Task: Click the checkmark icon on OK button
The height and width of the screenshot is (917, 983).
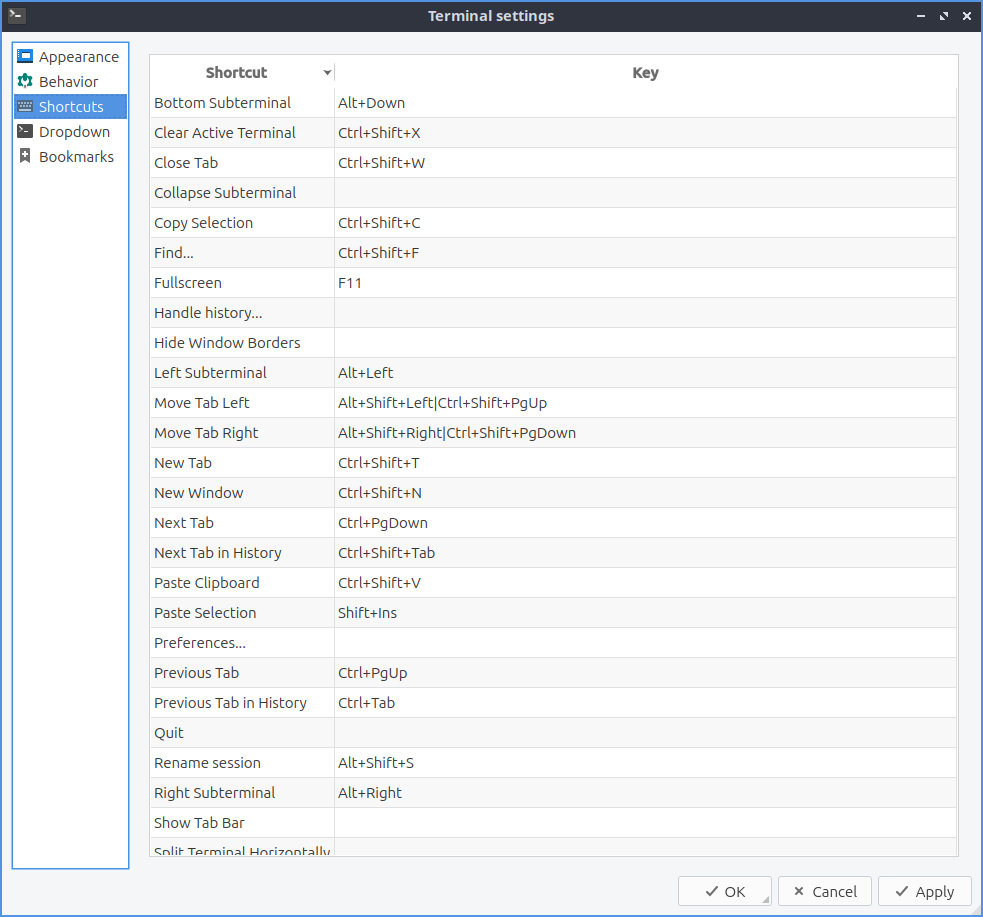Action: coord(711,892)
